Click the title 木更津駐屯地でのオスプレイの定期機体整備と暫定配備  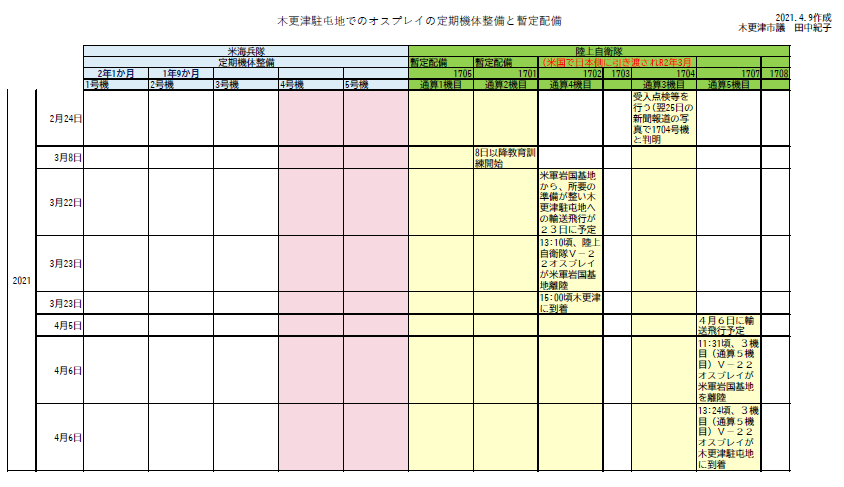pyautogui.click(x=419, y=21)
